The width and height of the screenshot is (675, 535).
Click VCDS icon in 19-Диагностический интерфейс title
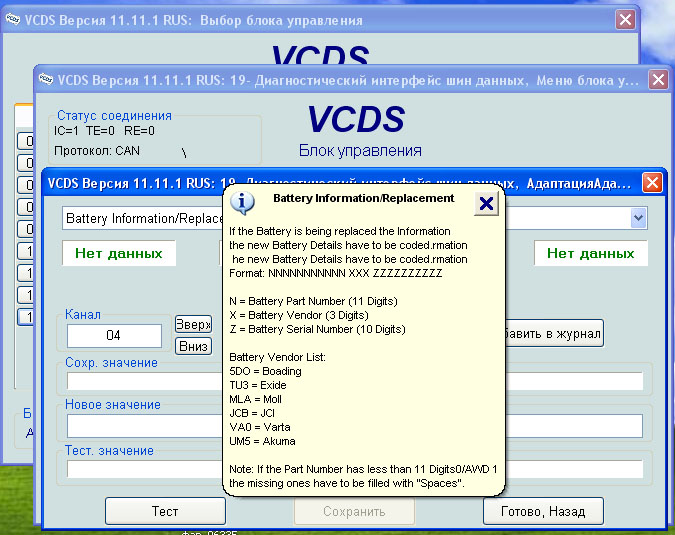pos(46,79)
